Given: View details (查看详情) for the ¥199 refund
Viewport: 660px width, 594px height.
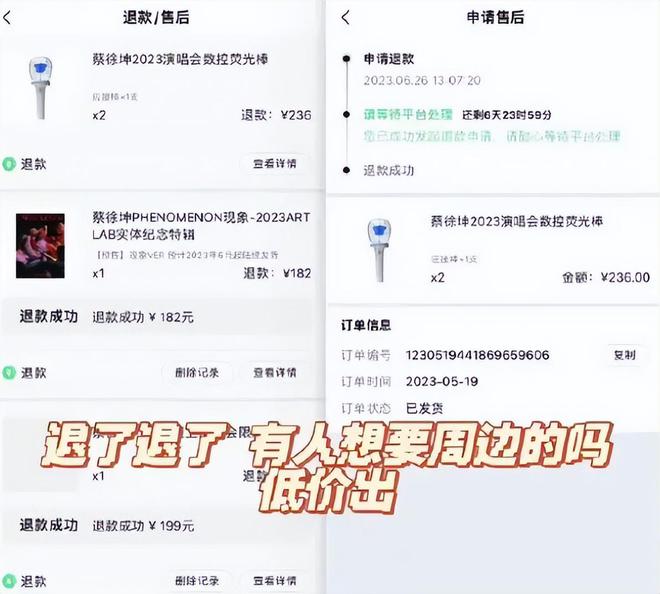Looking at the screenshot, I should (274, 581).
